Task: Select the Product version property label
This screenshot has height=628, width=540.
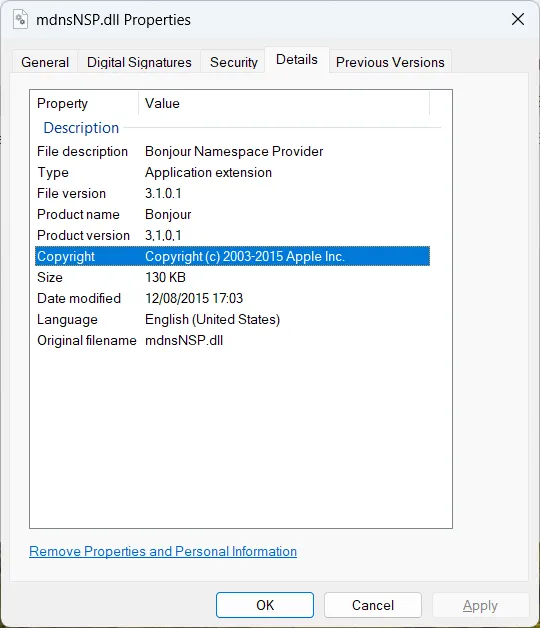Action: (83, 236)
